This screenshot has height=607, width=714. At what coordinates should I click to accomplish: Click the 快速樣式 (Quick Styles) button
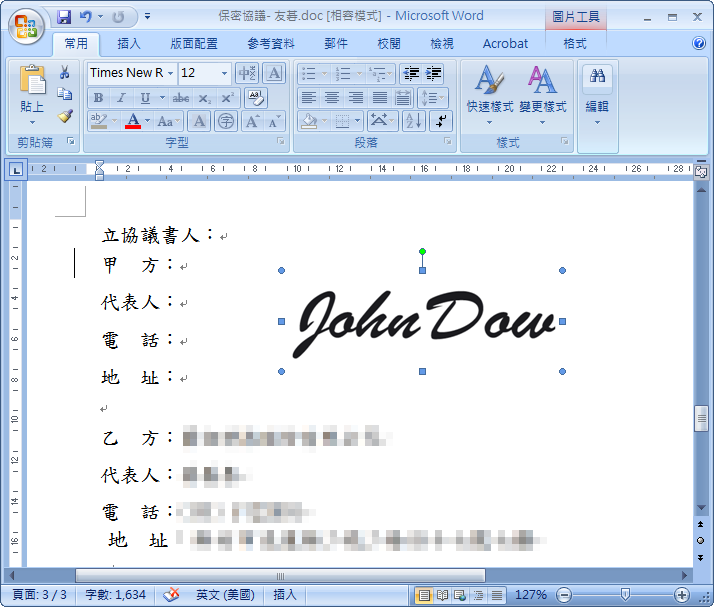(489, 92)
